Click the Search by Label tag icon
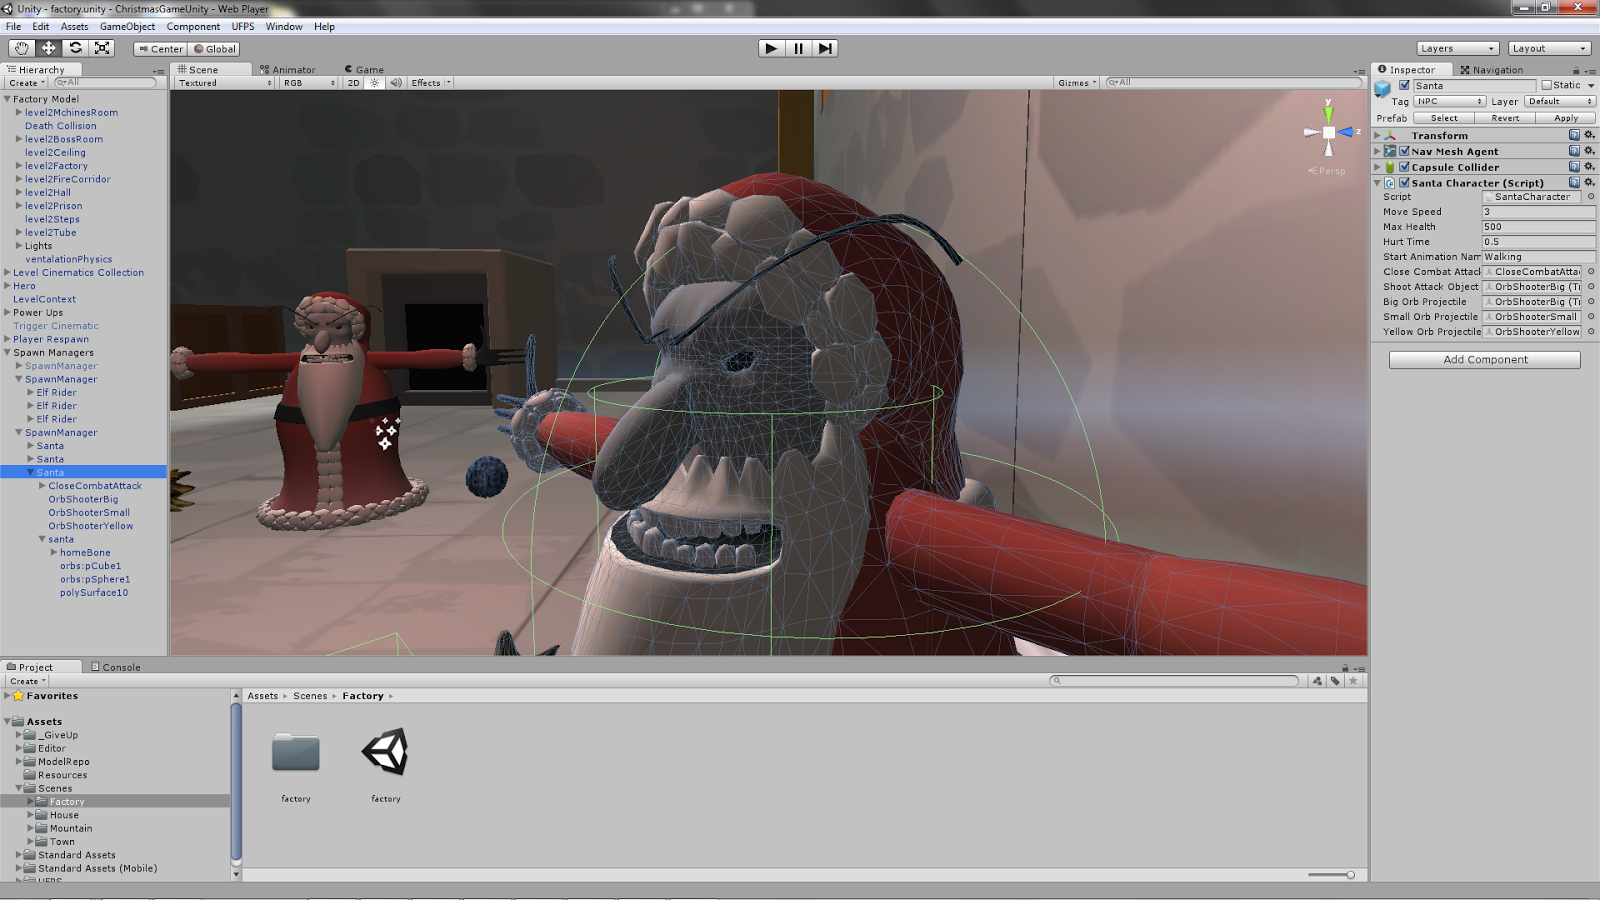This screenshot has height=900, width=1600. tap(1335, 681)
